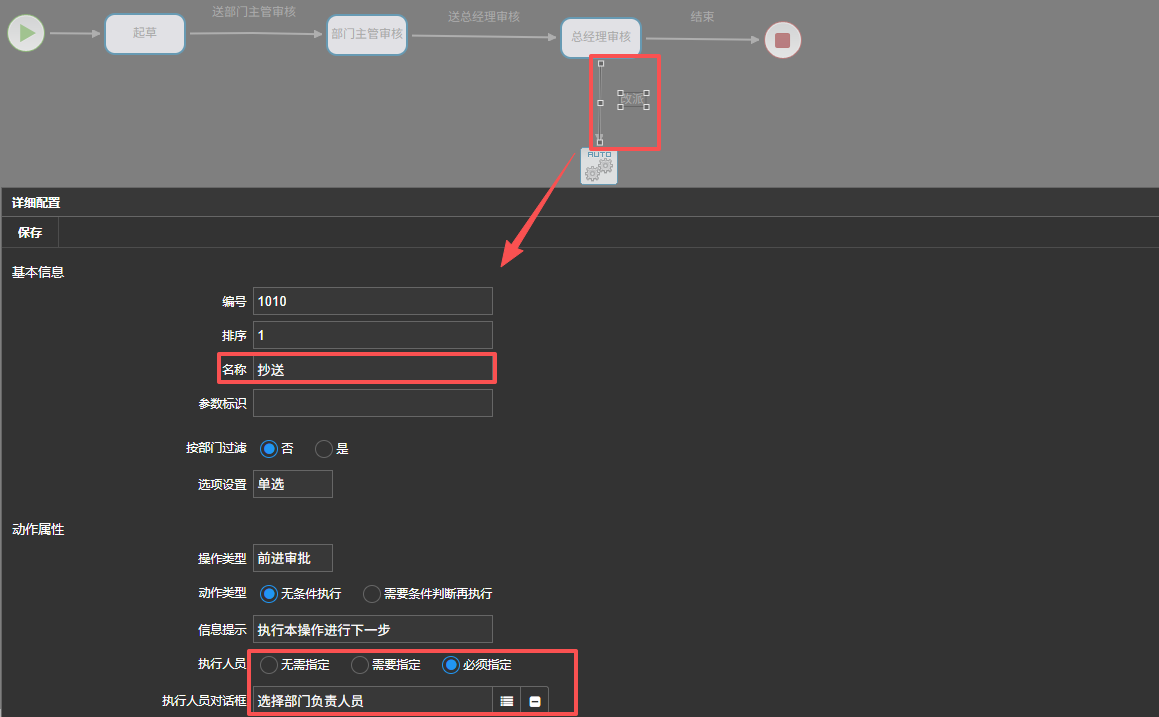Click the red end node icon
The width and height of the screenshot is (1159, 717).
point(782,40)
